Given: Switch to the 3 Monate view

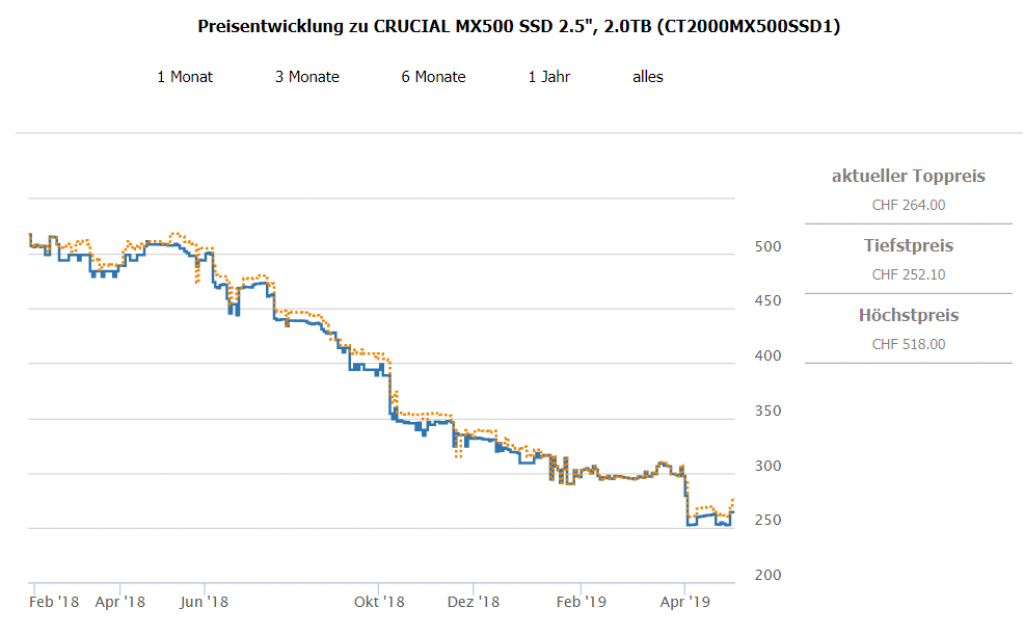Looking at the screenshot, I should point(307,77).
